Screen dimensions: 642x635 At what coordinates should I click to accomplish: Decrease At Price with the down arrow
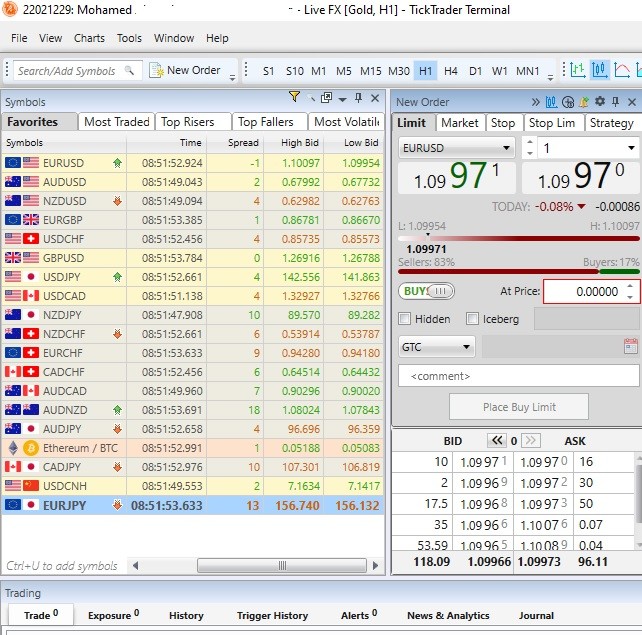pos(630,297)
